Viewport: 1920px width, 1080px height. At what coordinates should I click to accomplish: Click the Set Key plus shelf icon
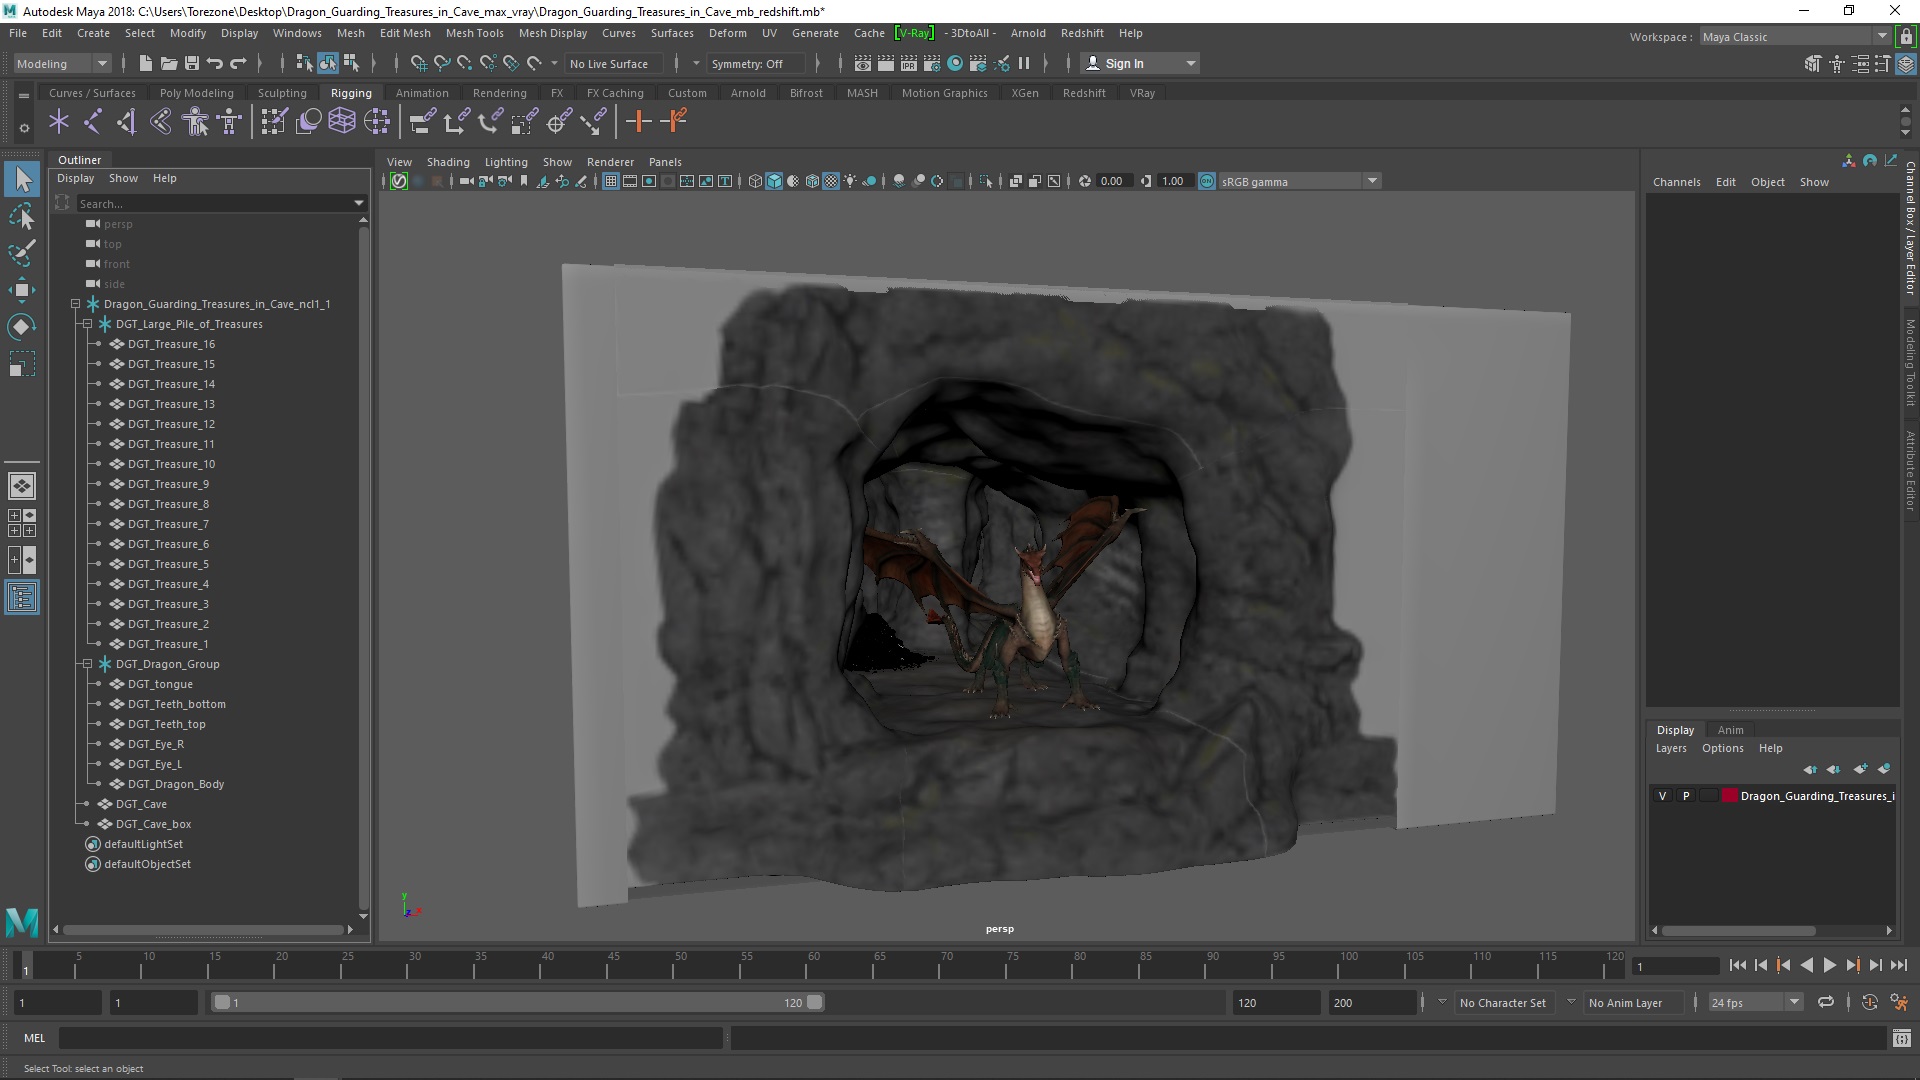[638, 122]
